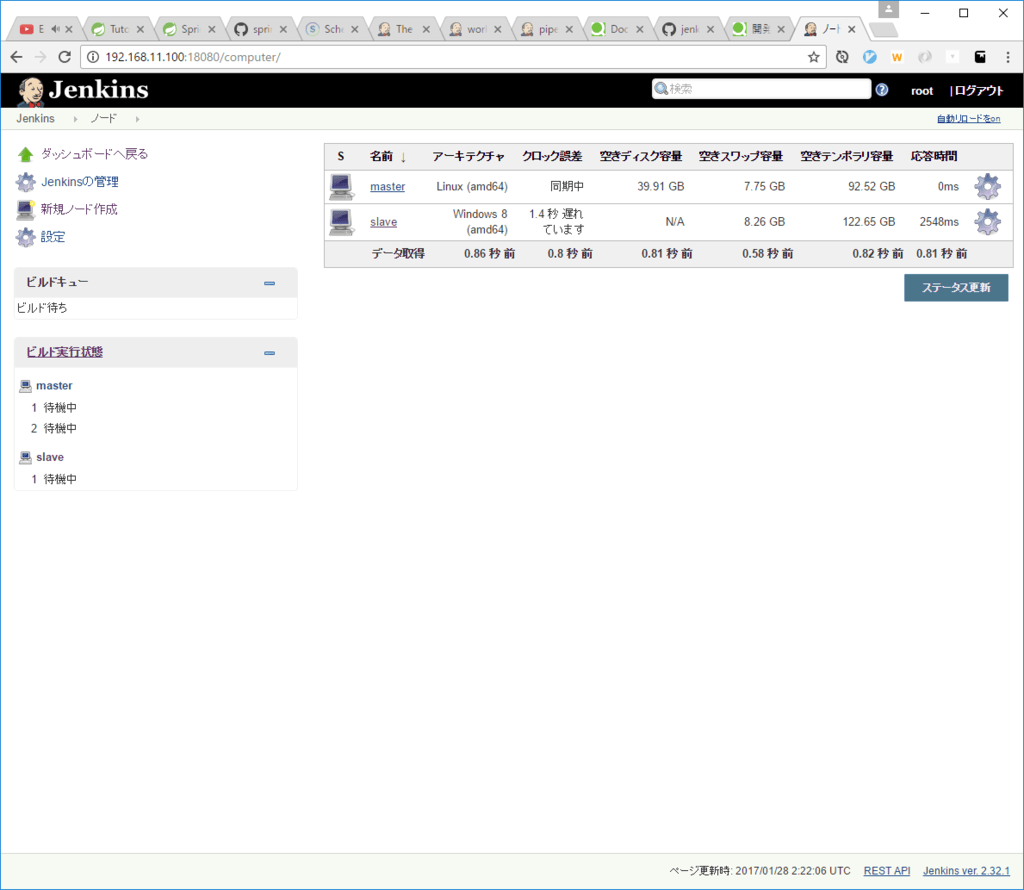1024x890 pixels.
Task: Collapse the ビルド実行状態 panel
Action: tap(269, 353)
